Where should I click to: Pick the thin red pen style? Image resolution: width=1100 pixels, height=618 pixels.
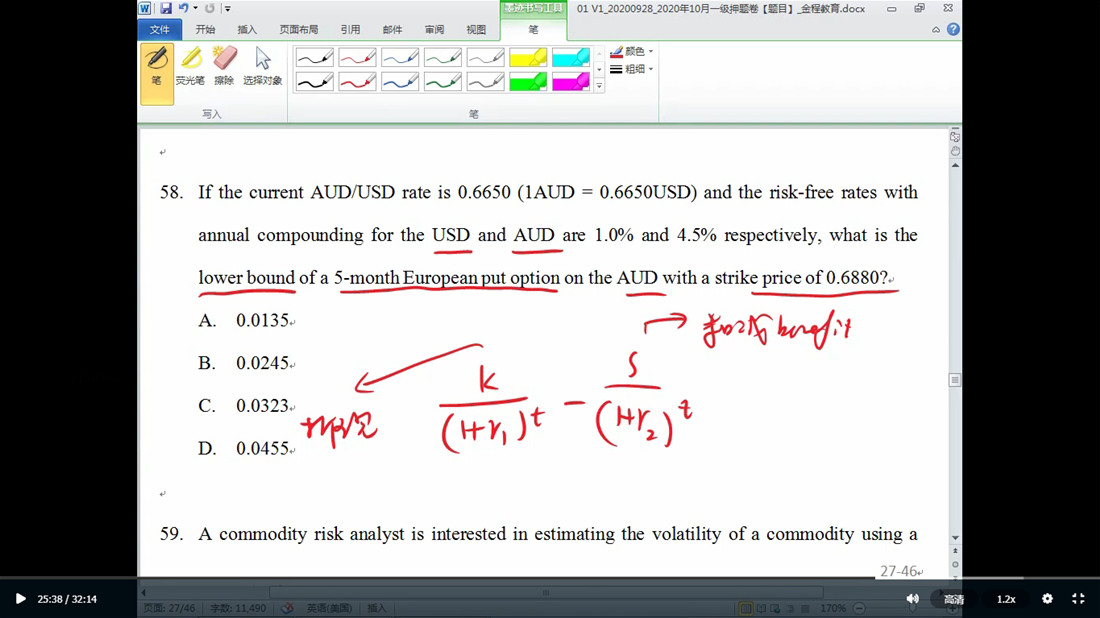pos(357,58)
